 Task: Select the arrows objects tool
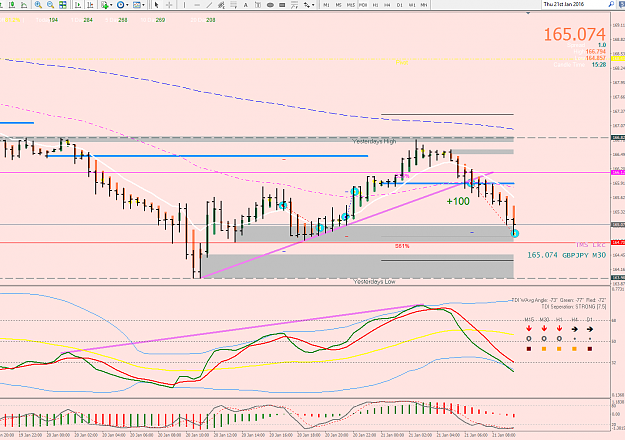[307, 5]
